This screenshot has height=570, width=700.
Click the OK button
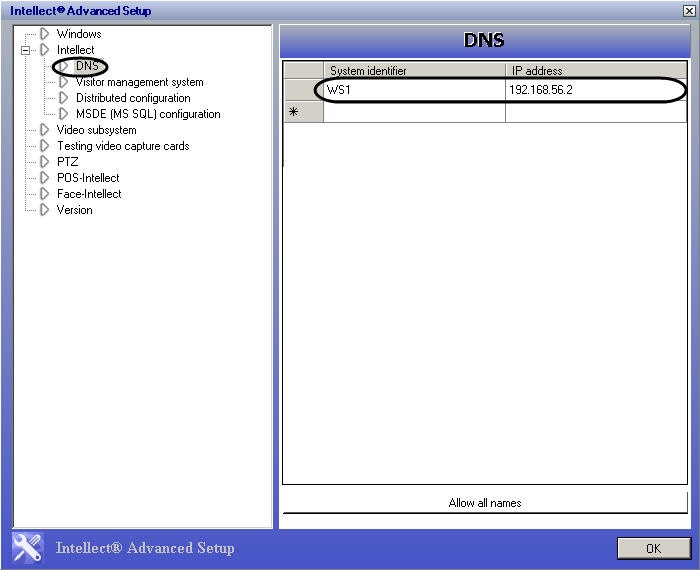tap(654, 548)
